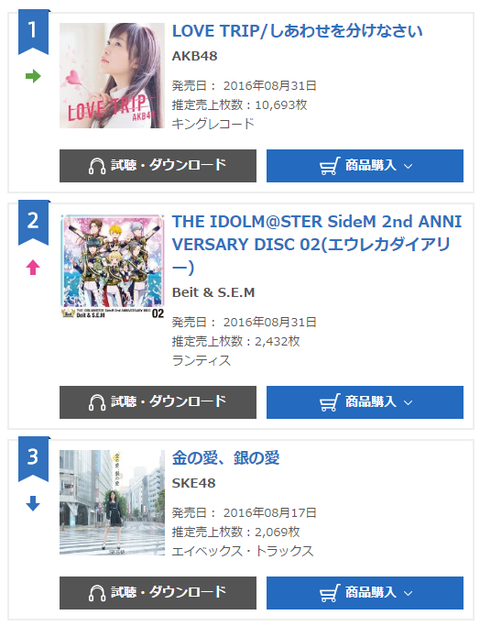Click headphone icon for 金の愛、銀の愛 listing
Viewport: 480px width, 626px height.
tap(97, 593)
